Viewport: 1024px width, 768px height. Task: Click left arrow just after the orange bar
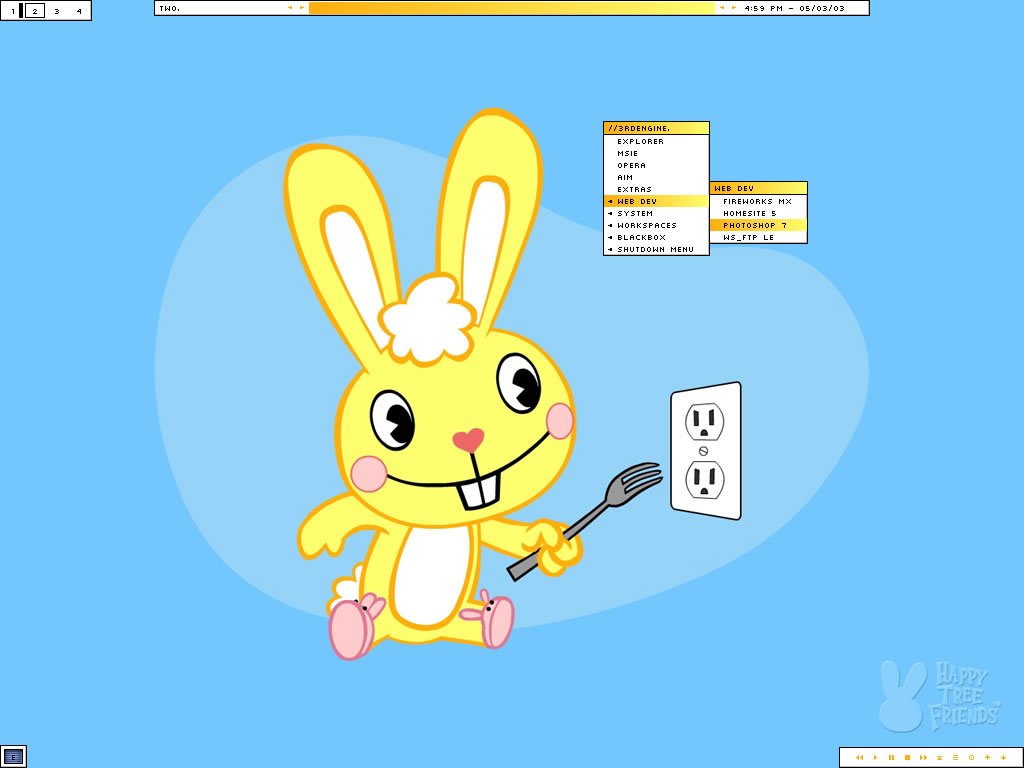point(722,8)
